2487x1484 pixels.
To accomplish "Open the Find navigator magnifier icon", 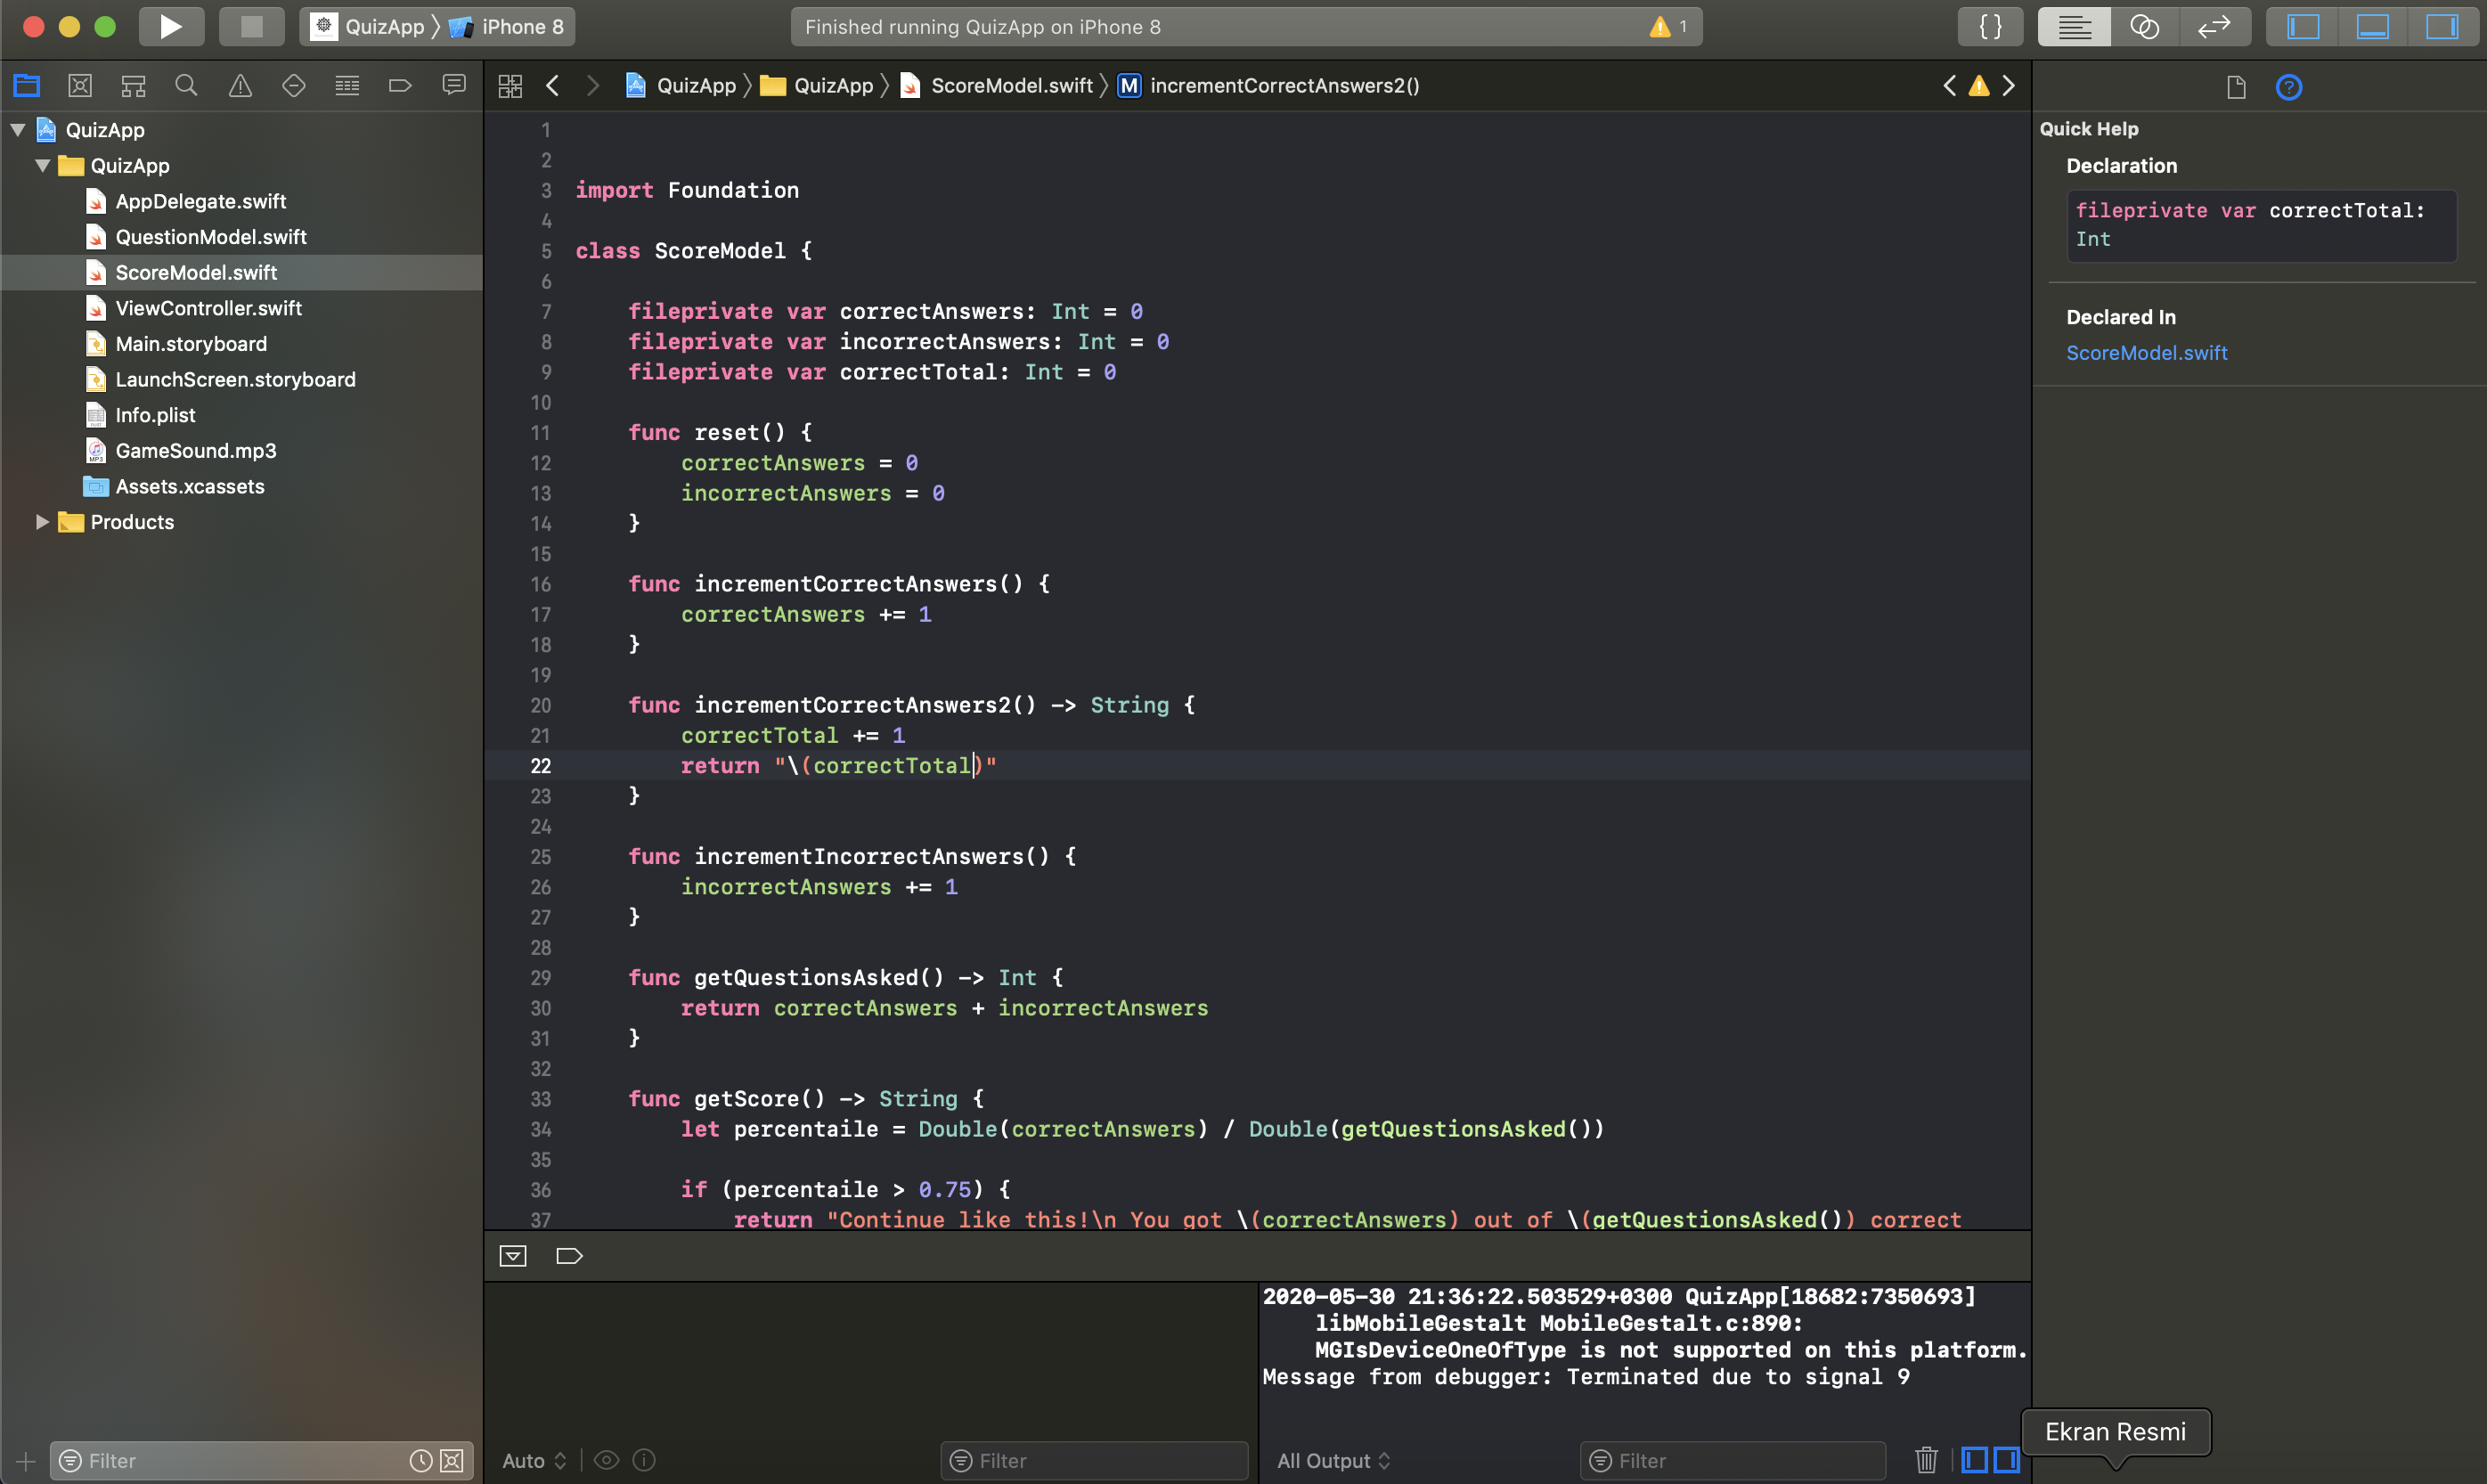I will tap(186, 86).
